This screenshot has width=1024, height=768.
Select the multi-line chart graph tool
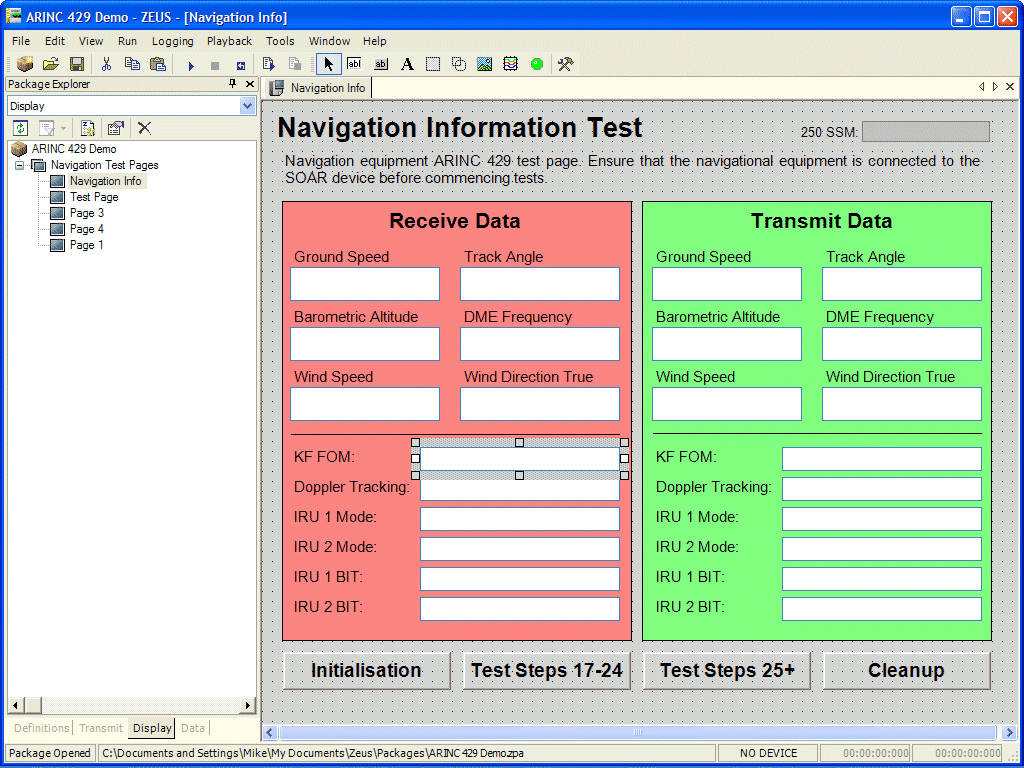pyautogui.click(x=511, y=64)
